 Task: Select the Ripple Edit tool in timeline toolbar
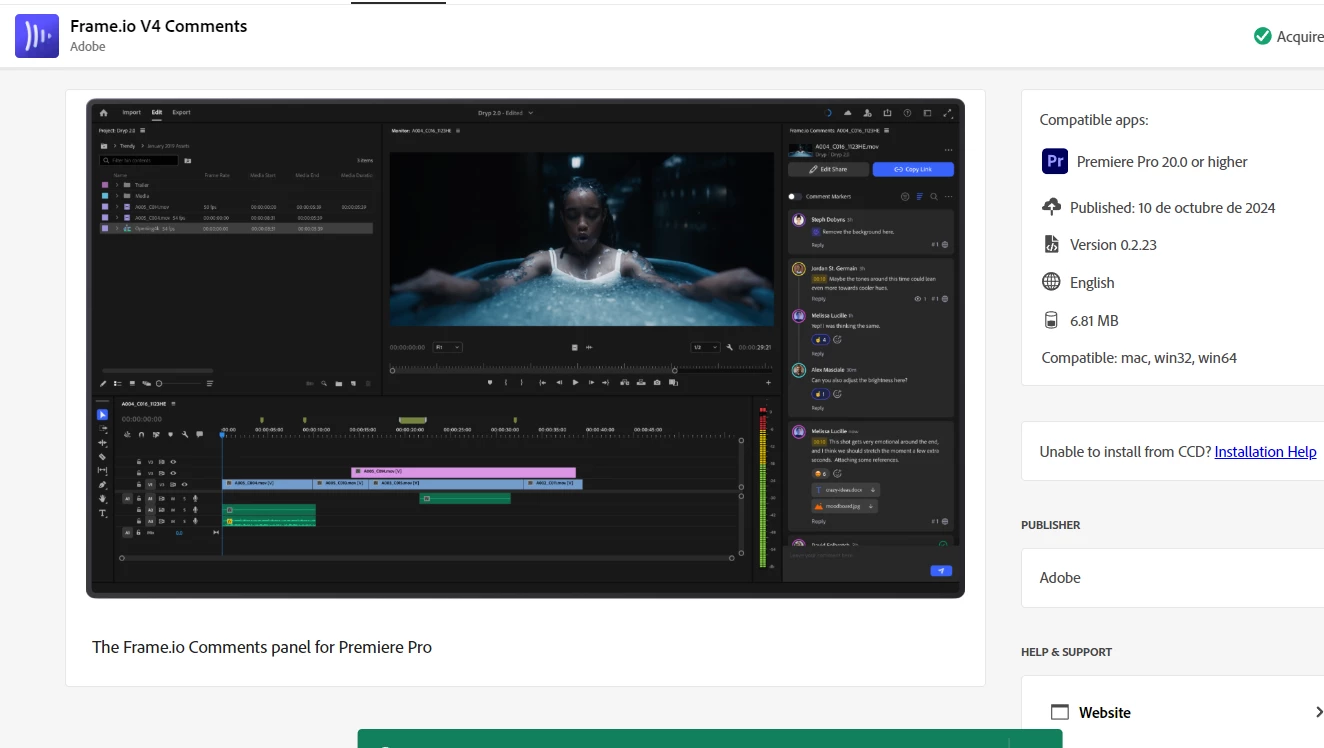coord(102,442)
